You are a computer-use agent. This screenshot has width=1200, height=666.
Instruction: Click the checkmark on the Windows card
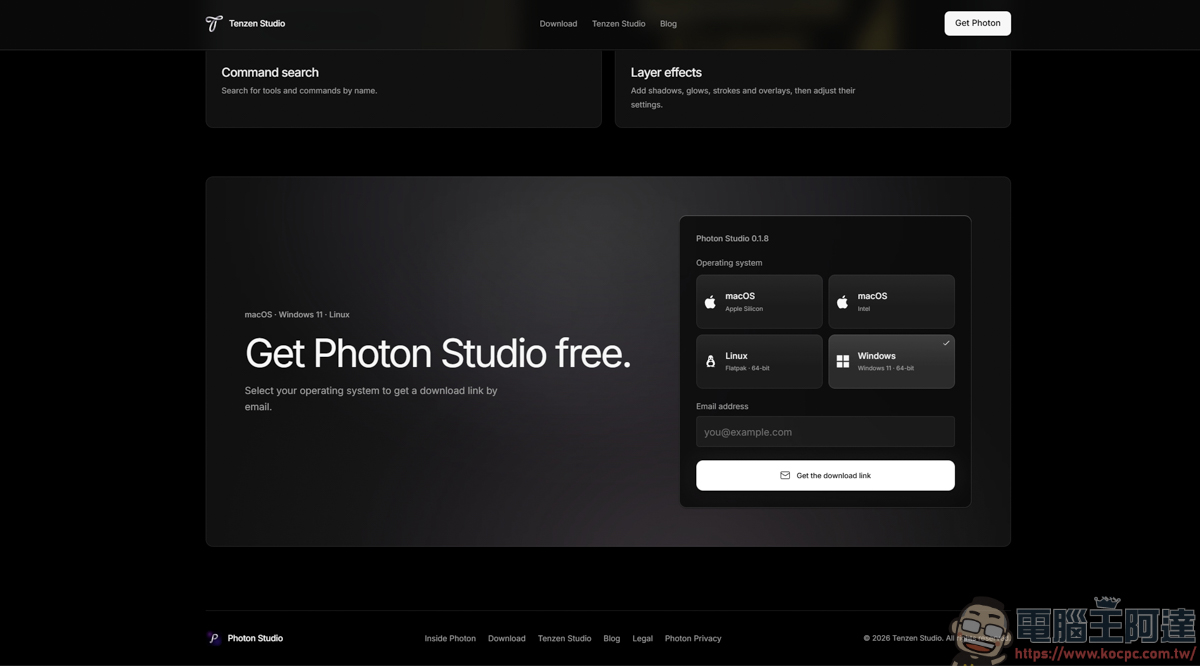(946, 343)
